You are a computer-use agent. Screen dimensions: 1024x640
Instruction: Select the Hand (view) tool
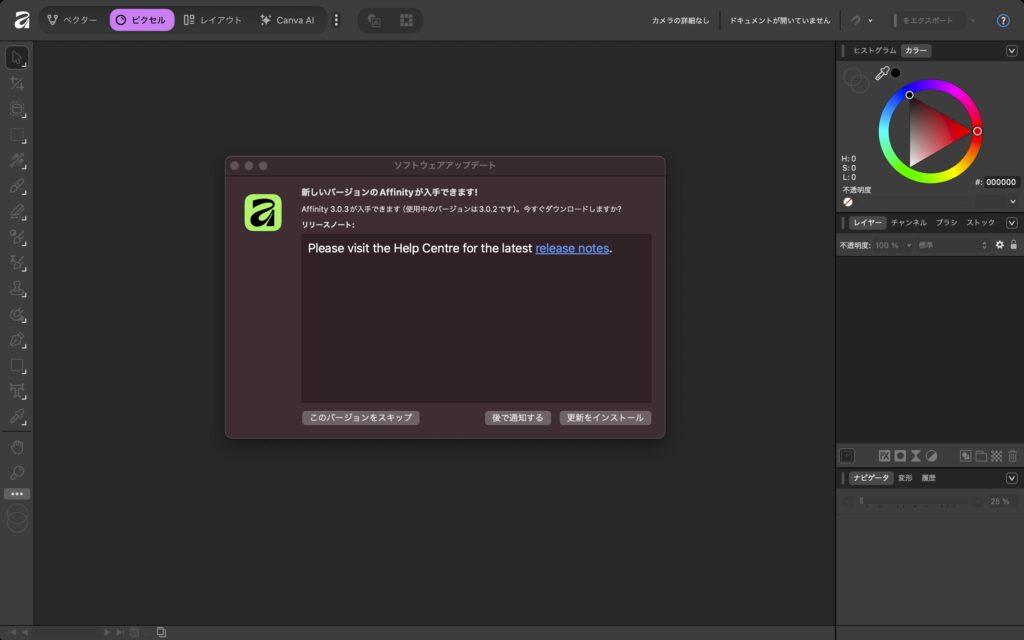point(17,446)
